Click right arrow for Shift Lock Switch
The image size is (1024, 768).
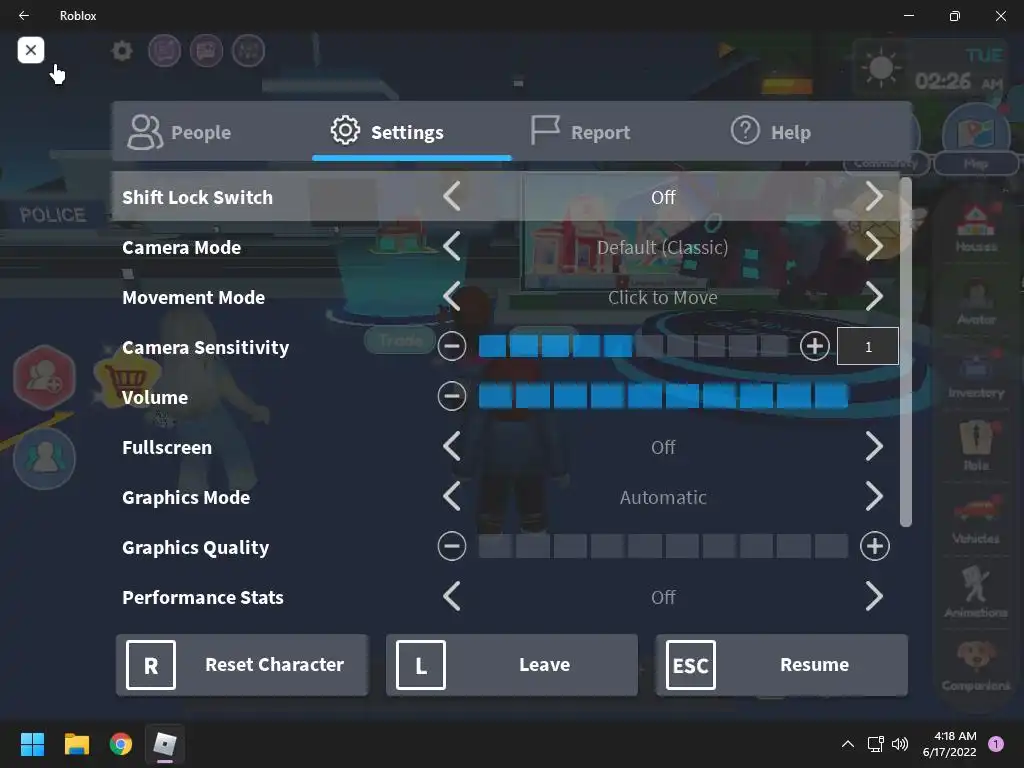[x=874, y=197]
